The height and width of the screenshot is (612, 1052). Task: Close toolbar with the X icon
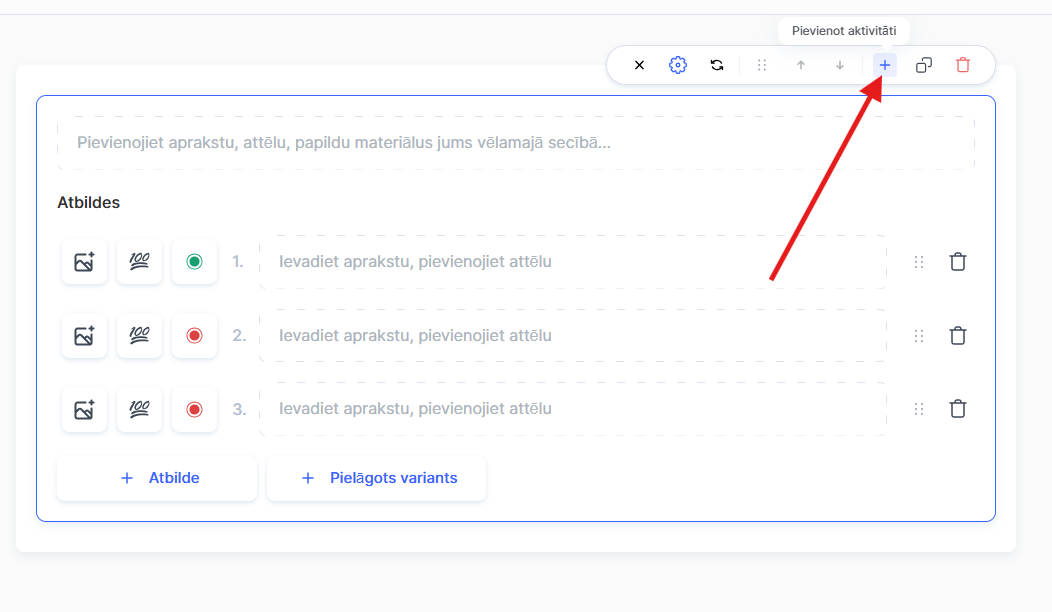point(640,65)
